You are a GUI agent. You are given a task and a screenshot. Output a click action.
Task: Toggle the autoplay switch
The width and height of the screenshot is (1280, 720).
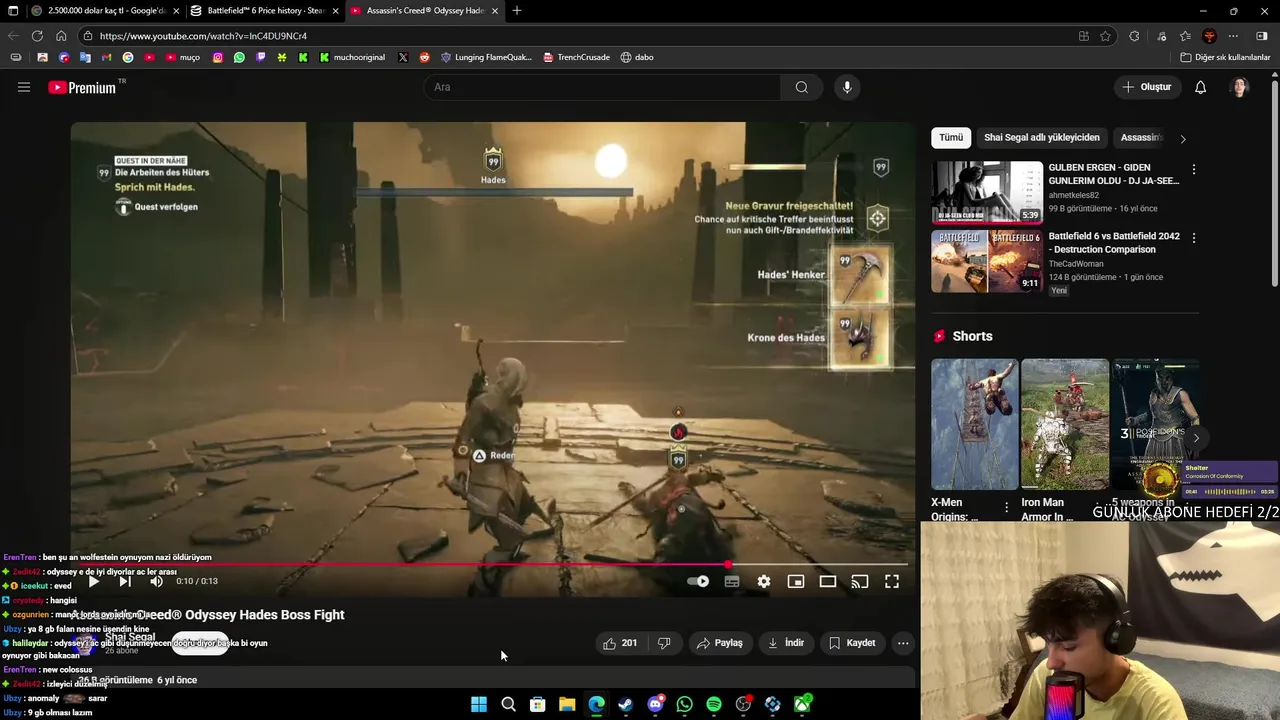[x=699, y=581]
